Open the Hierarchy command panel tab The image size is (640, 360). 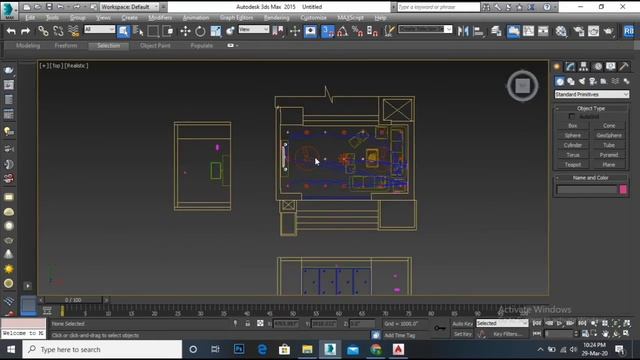tap(584, 67)
